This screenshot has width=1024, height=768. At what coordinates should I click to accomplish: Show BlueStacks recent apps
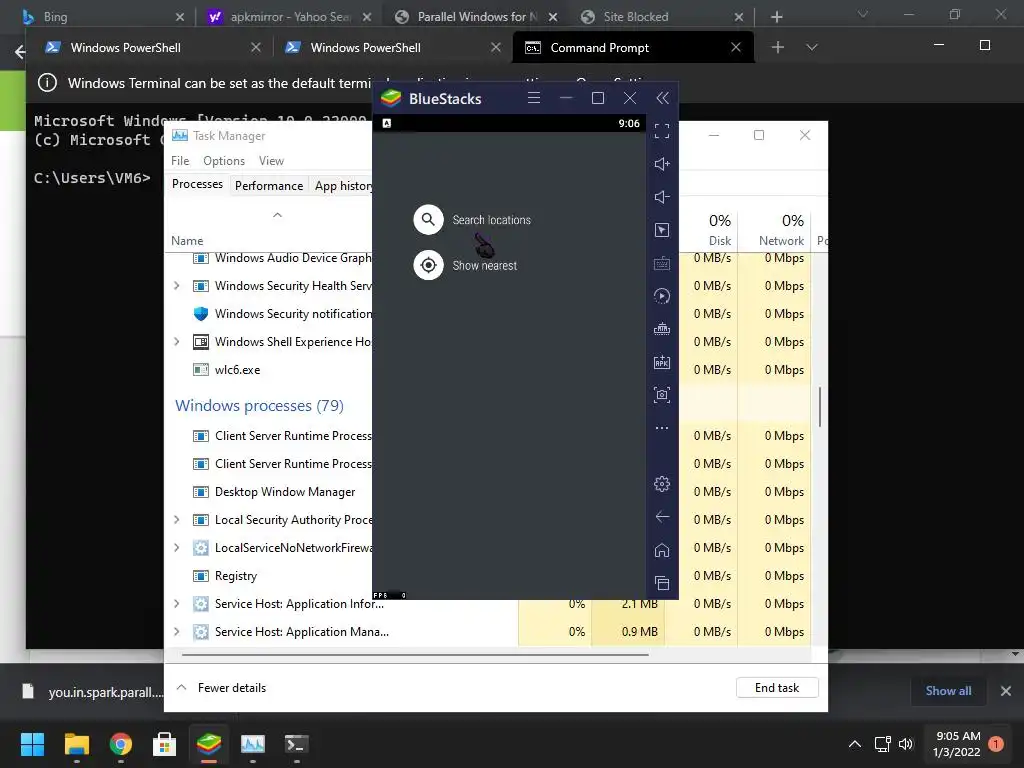coord(662,583)
